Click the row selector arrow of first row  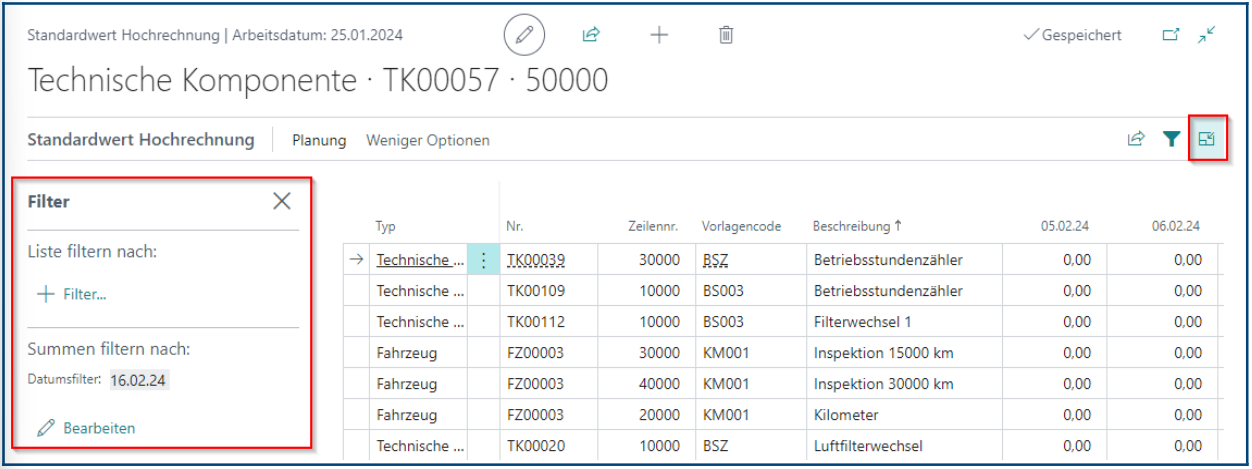356,260
